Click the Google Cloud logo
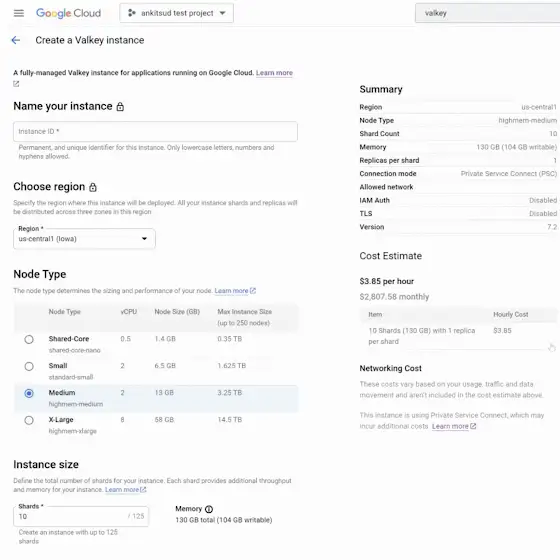 click(68, 13)
